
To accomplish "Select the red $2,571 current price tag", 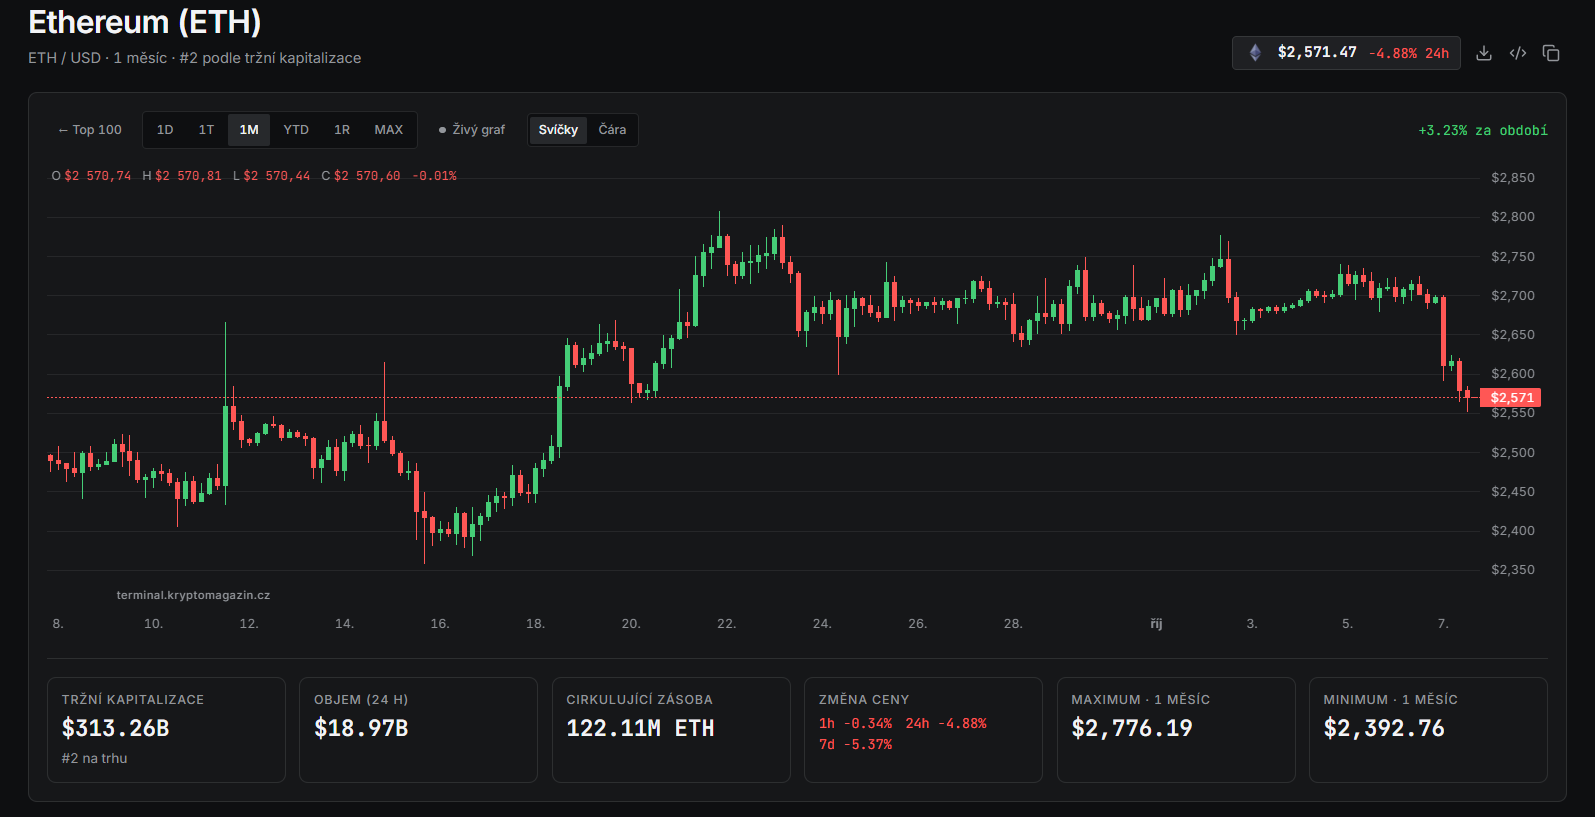I will point(1511,398).
